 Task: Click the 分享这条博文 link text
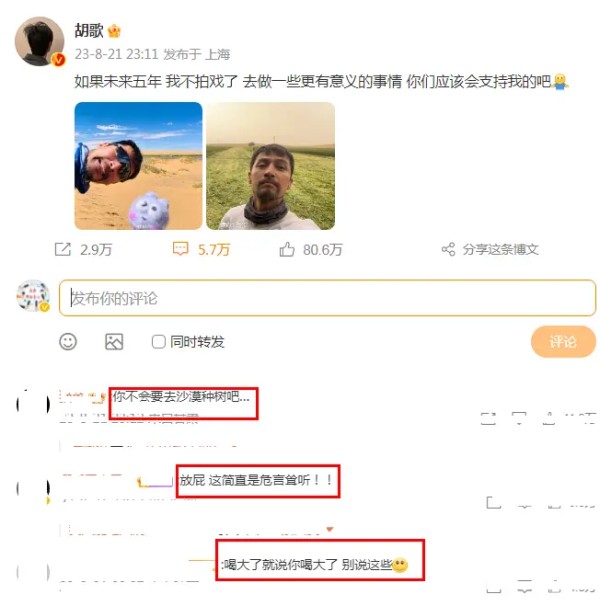501,249
